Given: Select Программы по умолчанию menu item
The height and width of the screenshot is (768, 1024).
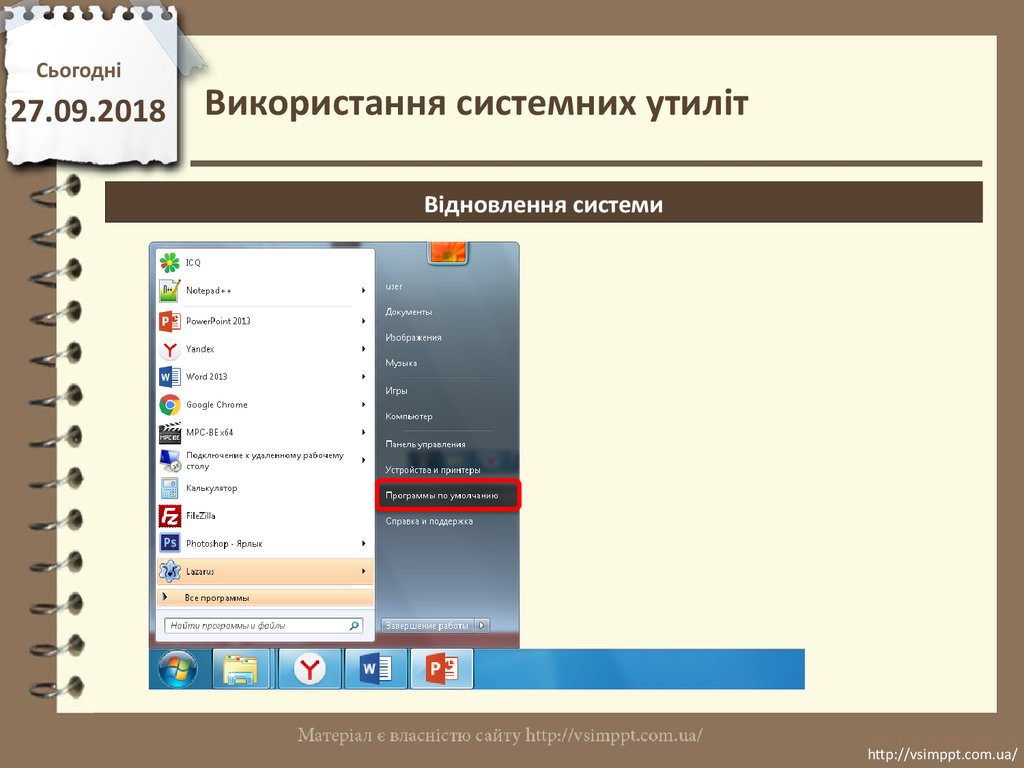Looking at the screenshot, I should (448, 495).
